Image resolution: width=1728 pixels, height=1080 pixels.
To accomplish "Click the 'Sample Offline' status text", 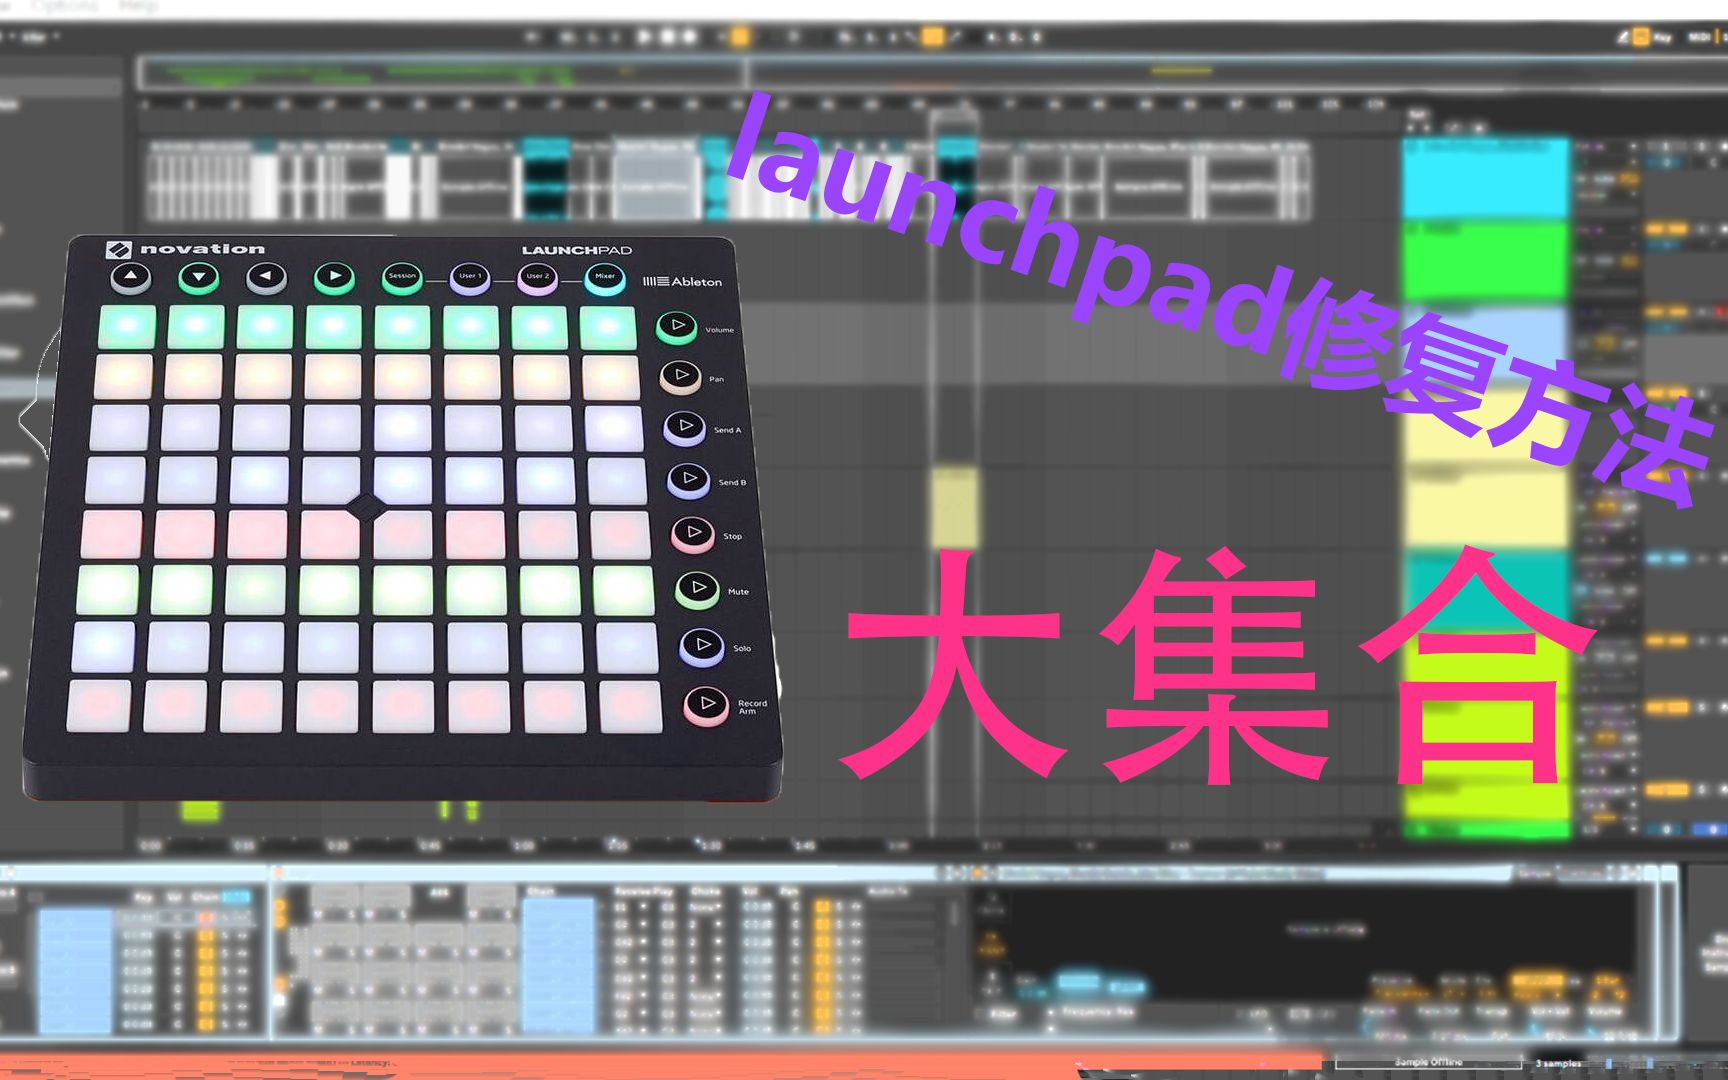I will [x=1428, y=1062].
